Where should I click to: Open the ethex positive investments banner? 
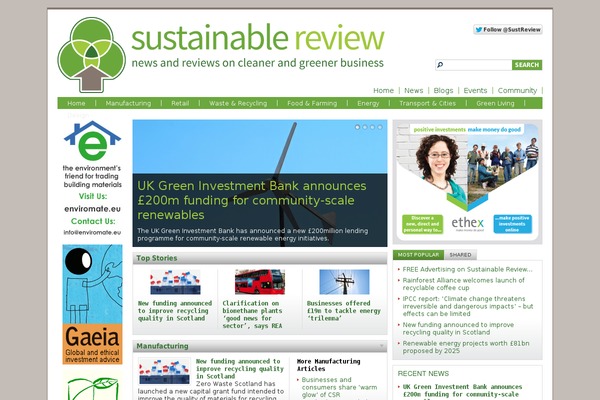(467, 182)
